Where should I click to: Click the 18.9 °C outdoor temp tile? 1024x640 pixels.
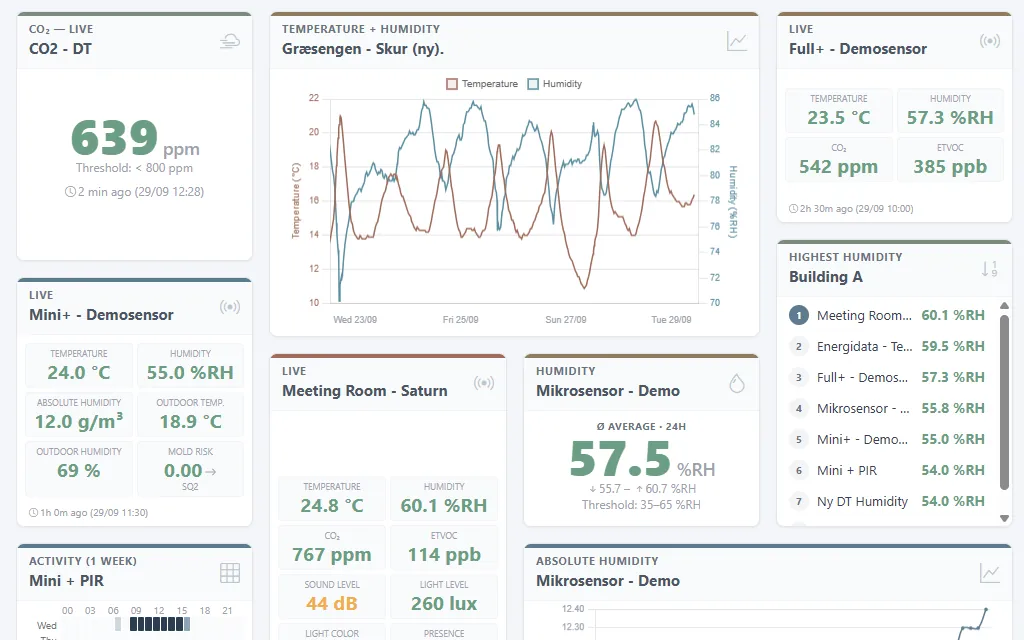190,414
